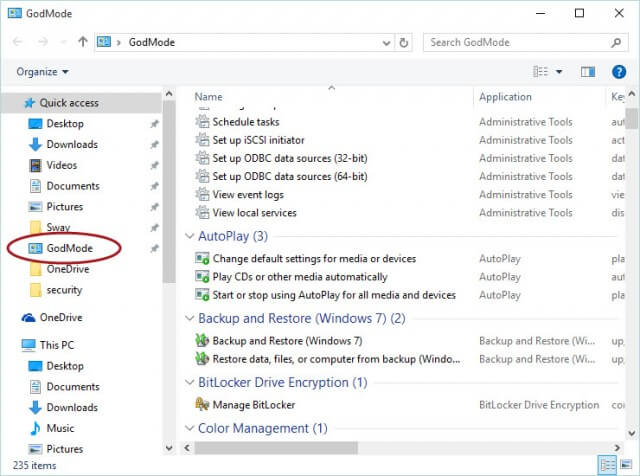The width and height of the screenshot is (640, 476).
Task: Go up one folder level with the up arrow
Action: tap(83, 42)
